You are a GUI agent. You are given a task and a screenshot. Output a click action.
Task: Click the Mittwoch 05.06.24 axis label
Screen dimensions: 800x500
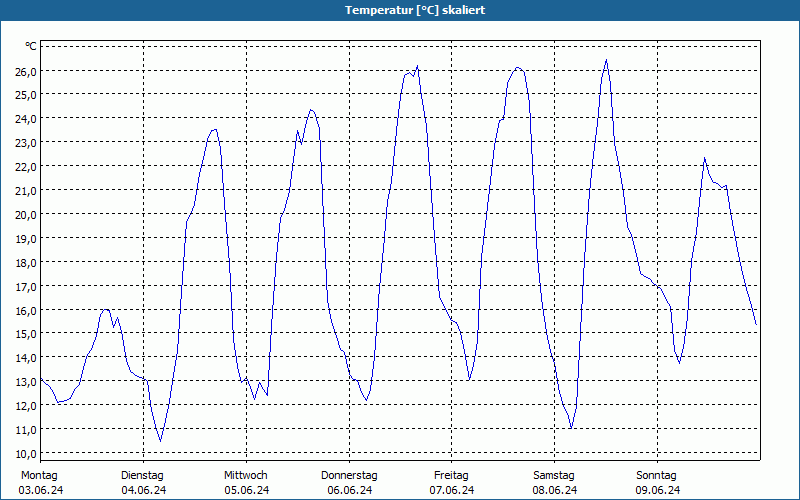(x=246, y=482)
